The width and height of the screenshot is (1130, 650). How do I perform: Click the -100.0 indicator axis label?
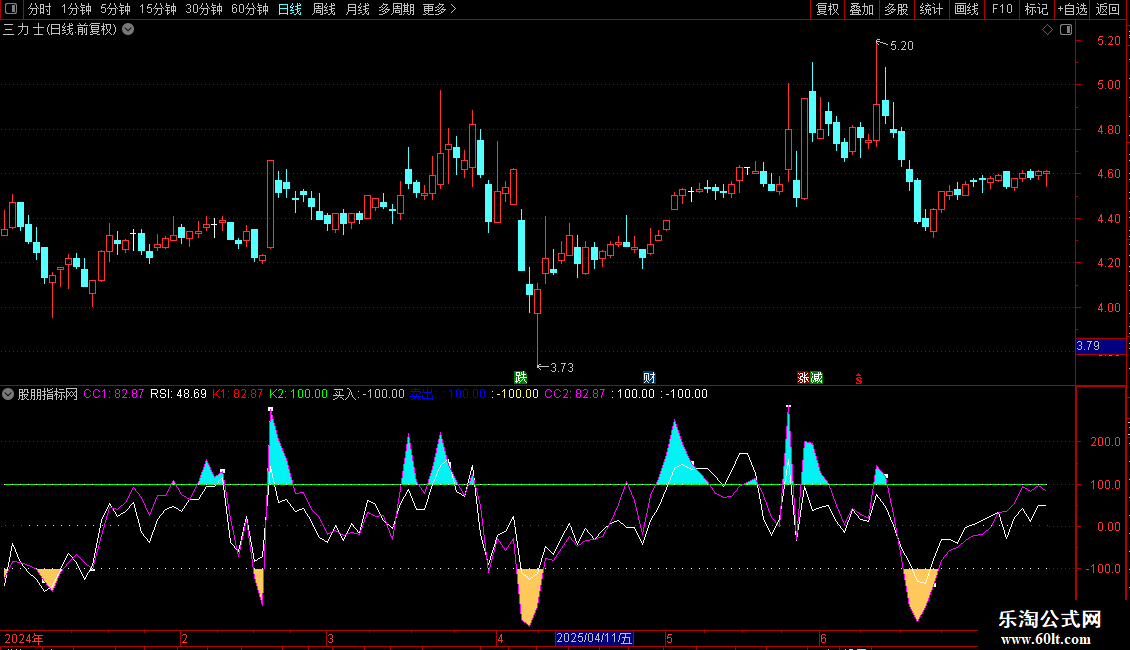(1103, 569)
